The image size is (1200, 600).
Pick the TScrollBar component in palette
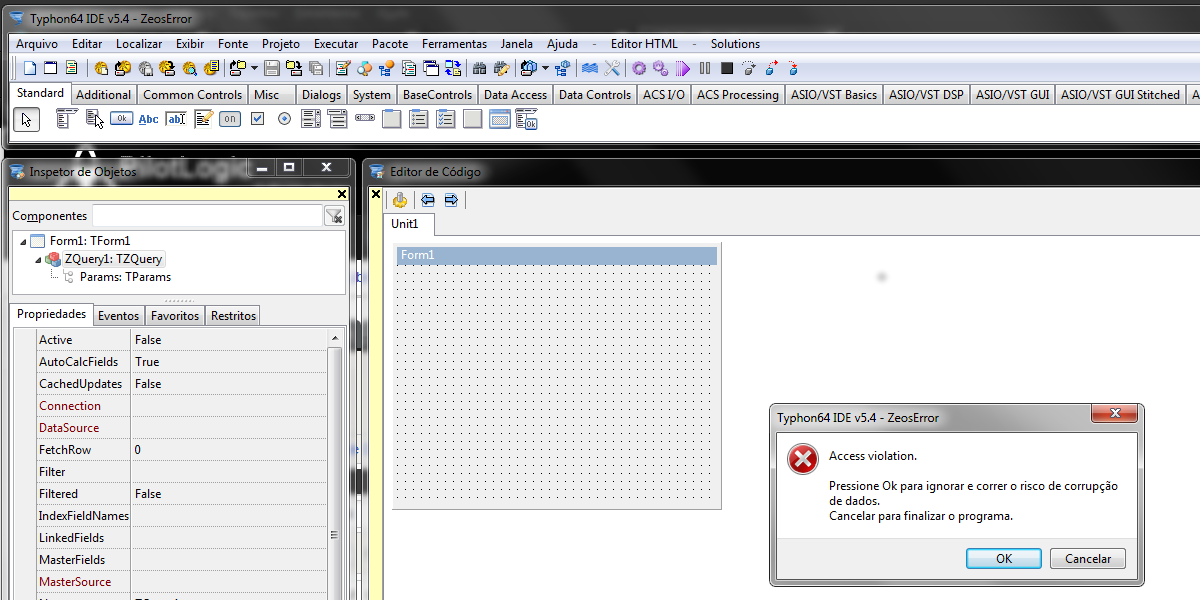[365, 119]
